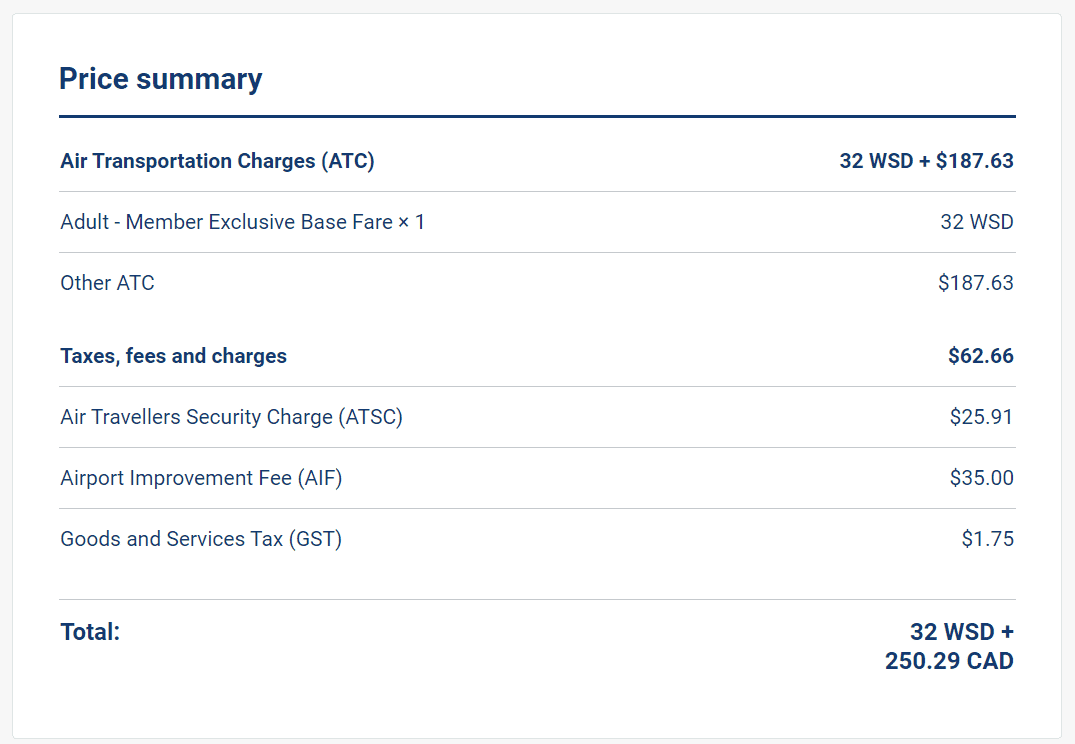This screenshot has width=1075, height=744.
Task: Select the Total: label
Action: tap(90, 632)
